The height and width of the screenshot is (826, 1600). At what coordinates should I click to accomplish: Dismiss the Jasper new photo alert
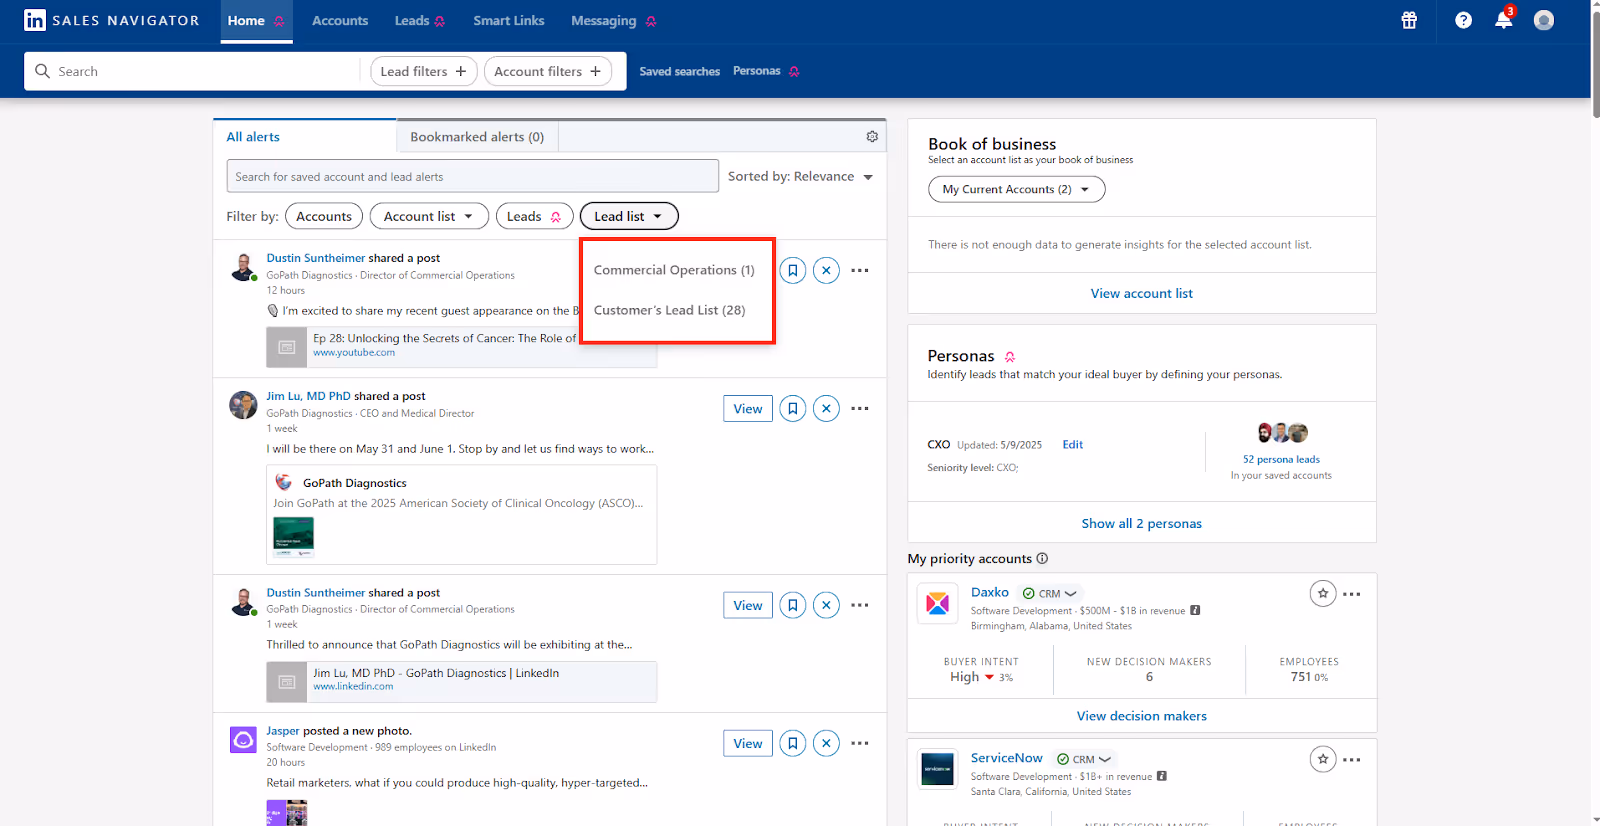(x=826, y=743)
